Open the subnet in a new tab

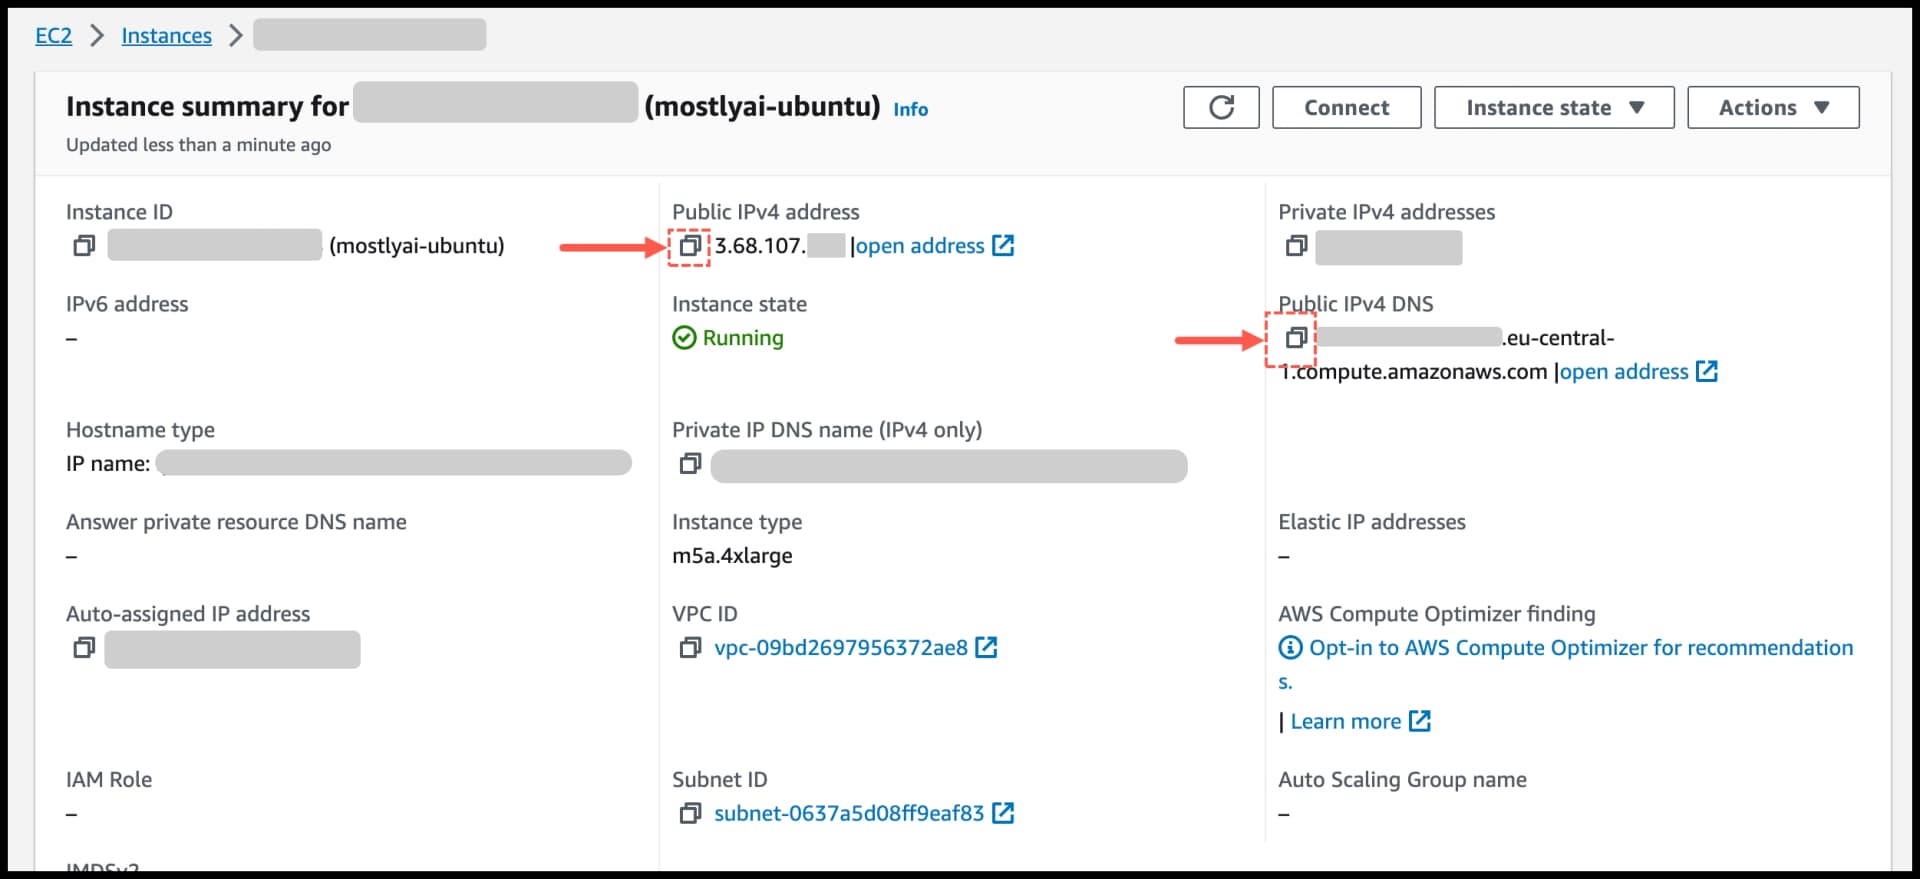tap(1004, 813)
